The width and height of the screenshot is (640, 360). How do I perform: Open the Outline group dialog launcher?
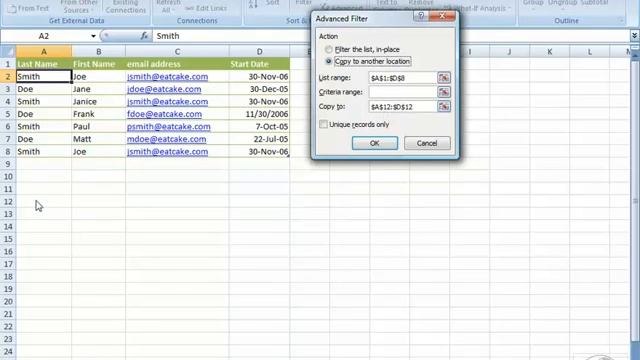point(621,20)
